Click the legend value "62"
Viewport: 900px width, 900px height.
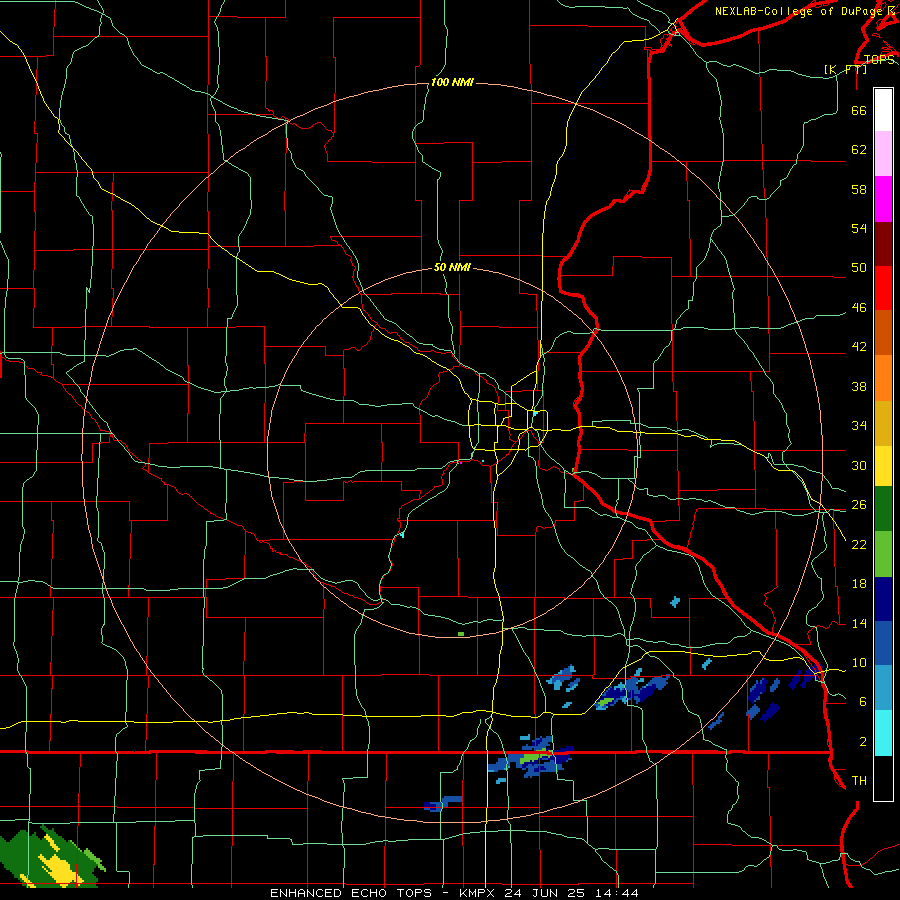859,150
